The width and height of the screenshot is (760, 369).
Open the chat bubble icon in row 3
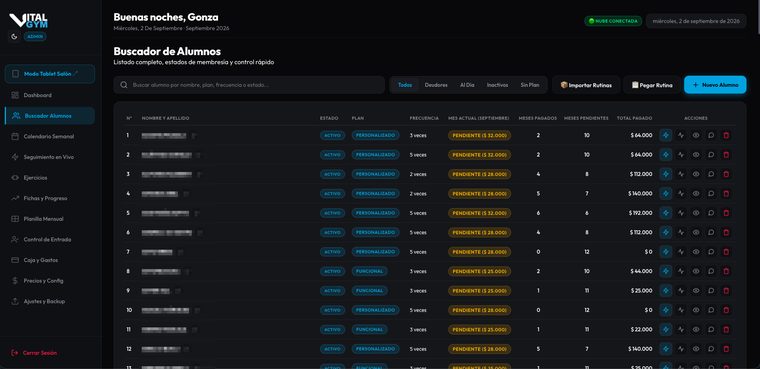tap(711, 174)
